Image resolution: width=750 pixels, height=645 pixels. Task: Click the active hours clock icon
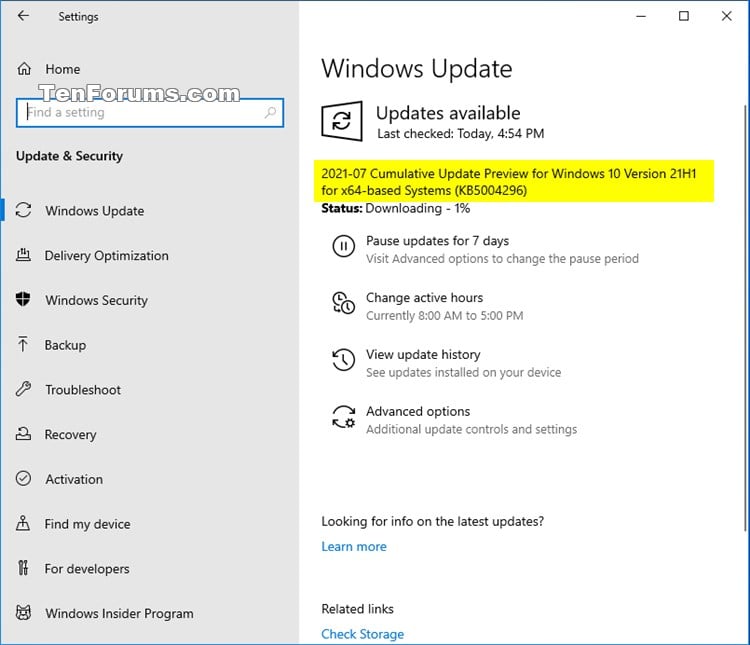pos(343,303)
